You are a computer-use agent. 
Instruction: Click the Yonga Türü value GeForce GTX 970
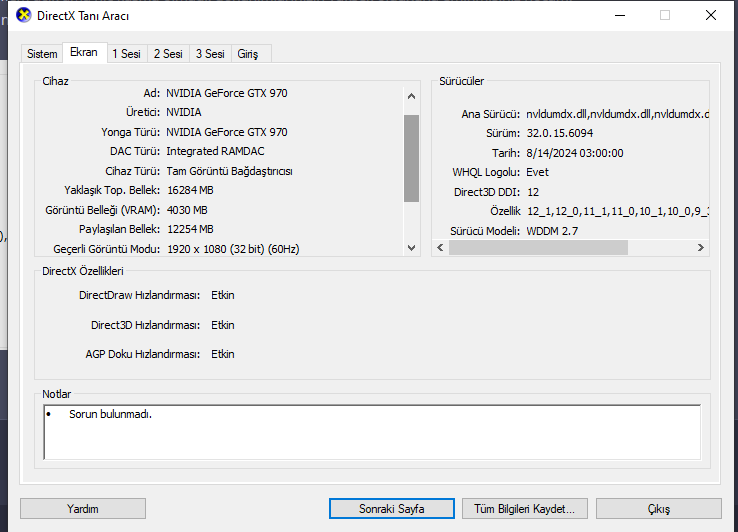point(227,132)
